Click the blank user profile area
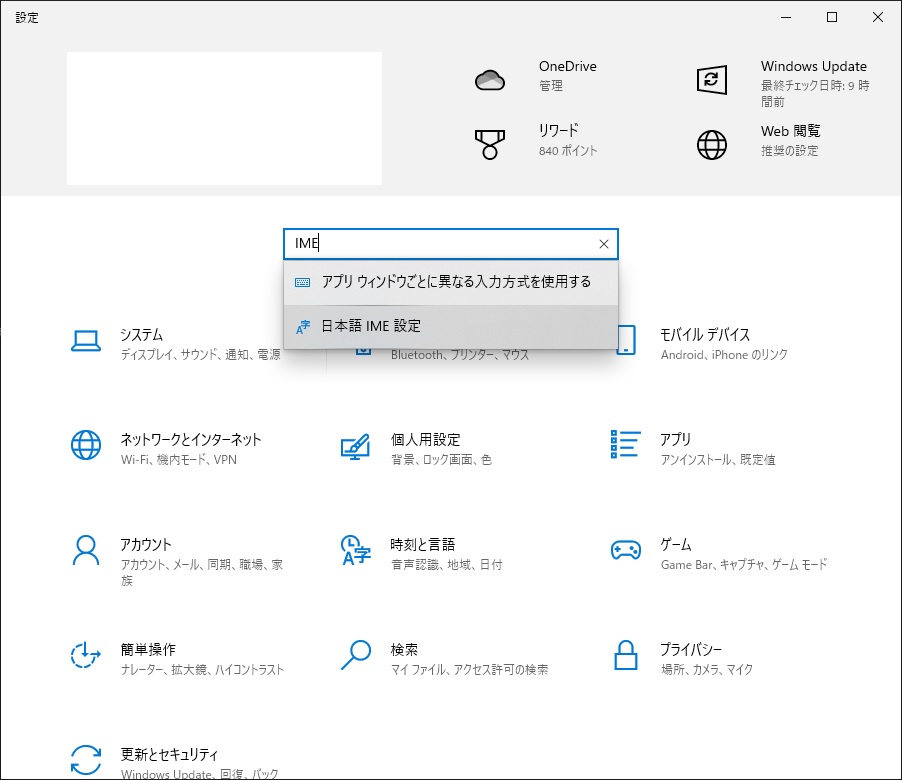Image resolution: width=902 pixels, height=780 pixels. pos(224,118)
